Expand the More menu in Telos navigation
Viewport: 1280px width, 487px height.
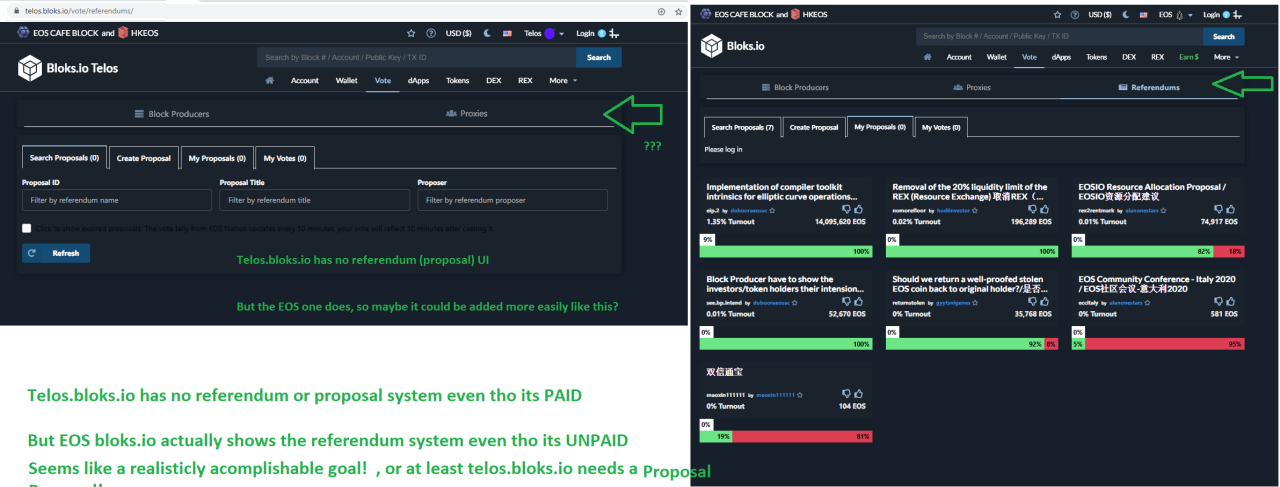[563, 81]
